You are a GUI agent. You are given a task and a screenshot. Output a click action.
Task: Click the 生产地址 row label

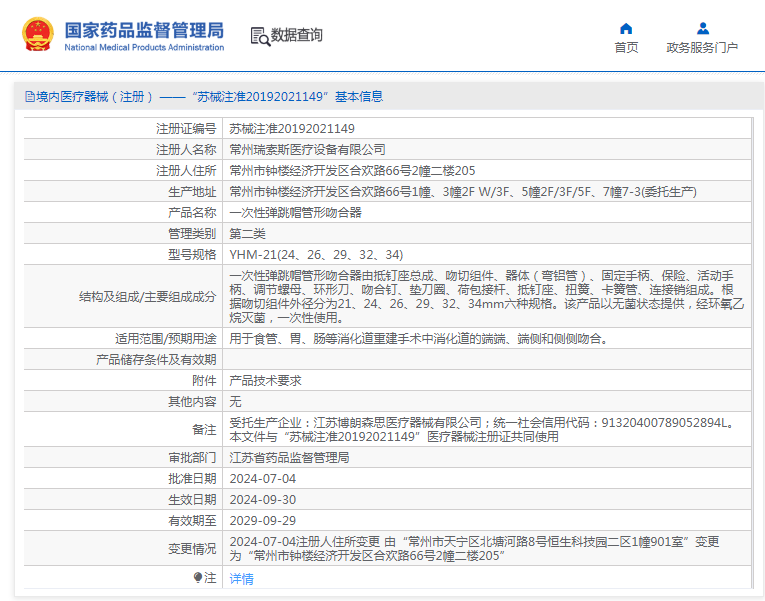click(x=192, y=192)
